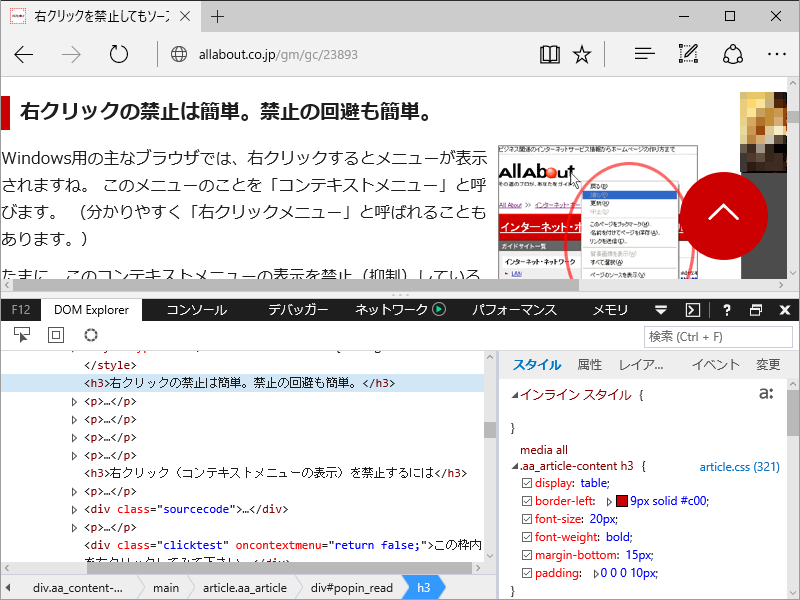800x600 pixels.
Task: Click the globe site info icon
Action: click(x=179, y=54)
